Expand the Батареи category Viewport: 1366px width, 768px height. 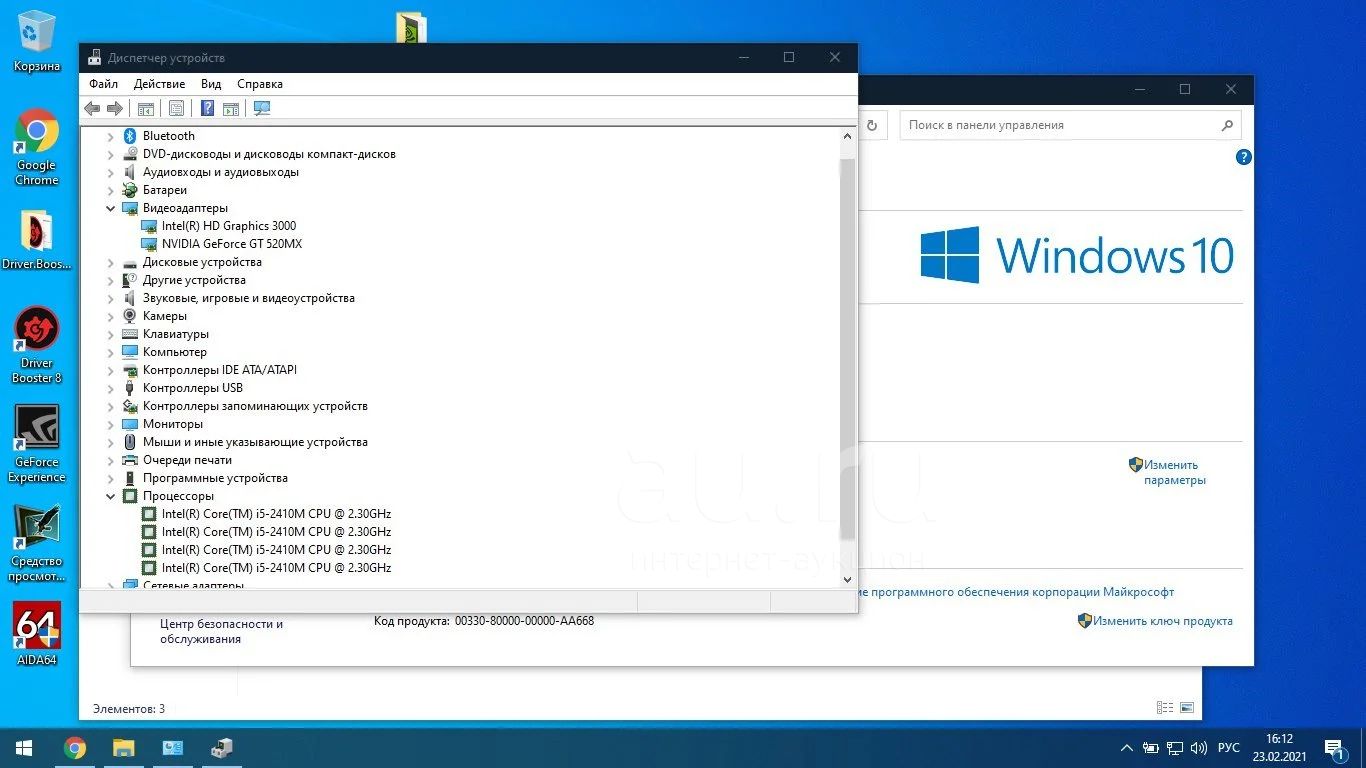point(111,190)
